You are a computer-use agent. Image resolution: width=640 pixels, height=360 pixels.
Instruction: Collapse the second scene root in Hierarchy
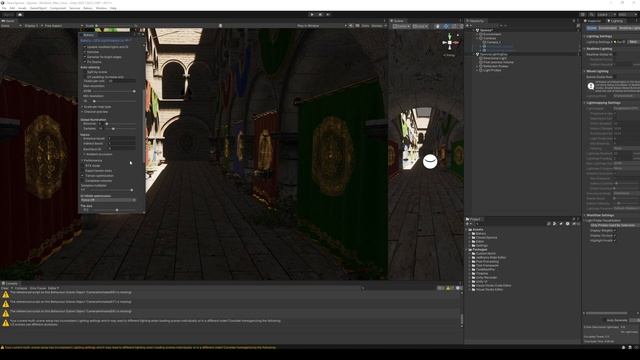[x=473, y=54]
